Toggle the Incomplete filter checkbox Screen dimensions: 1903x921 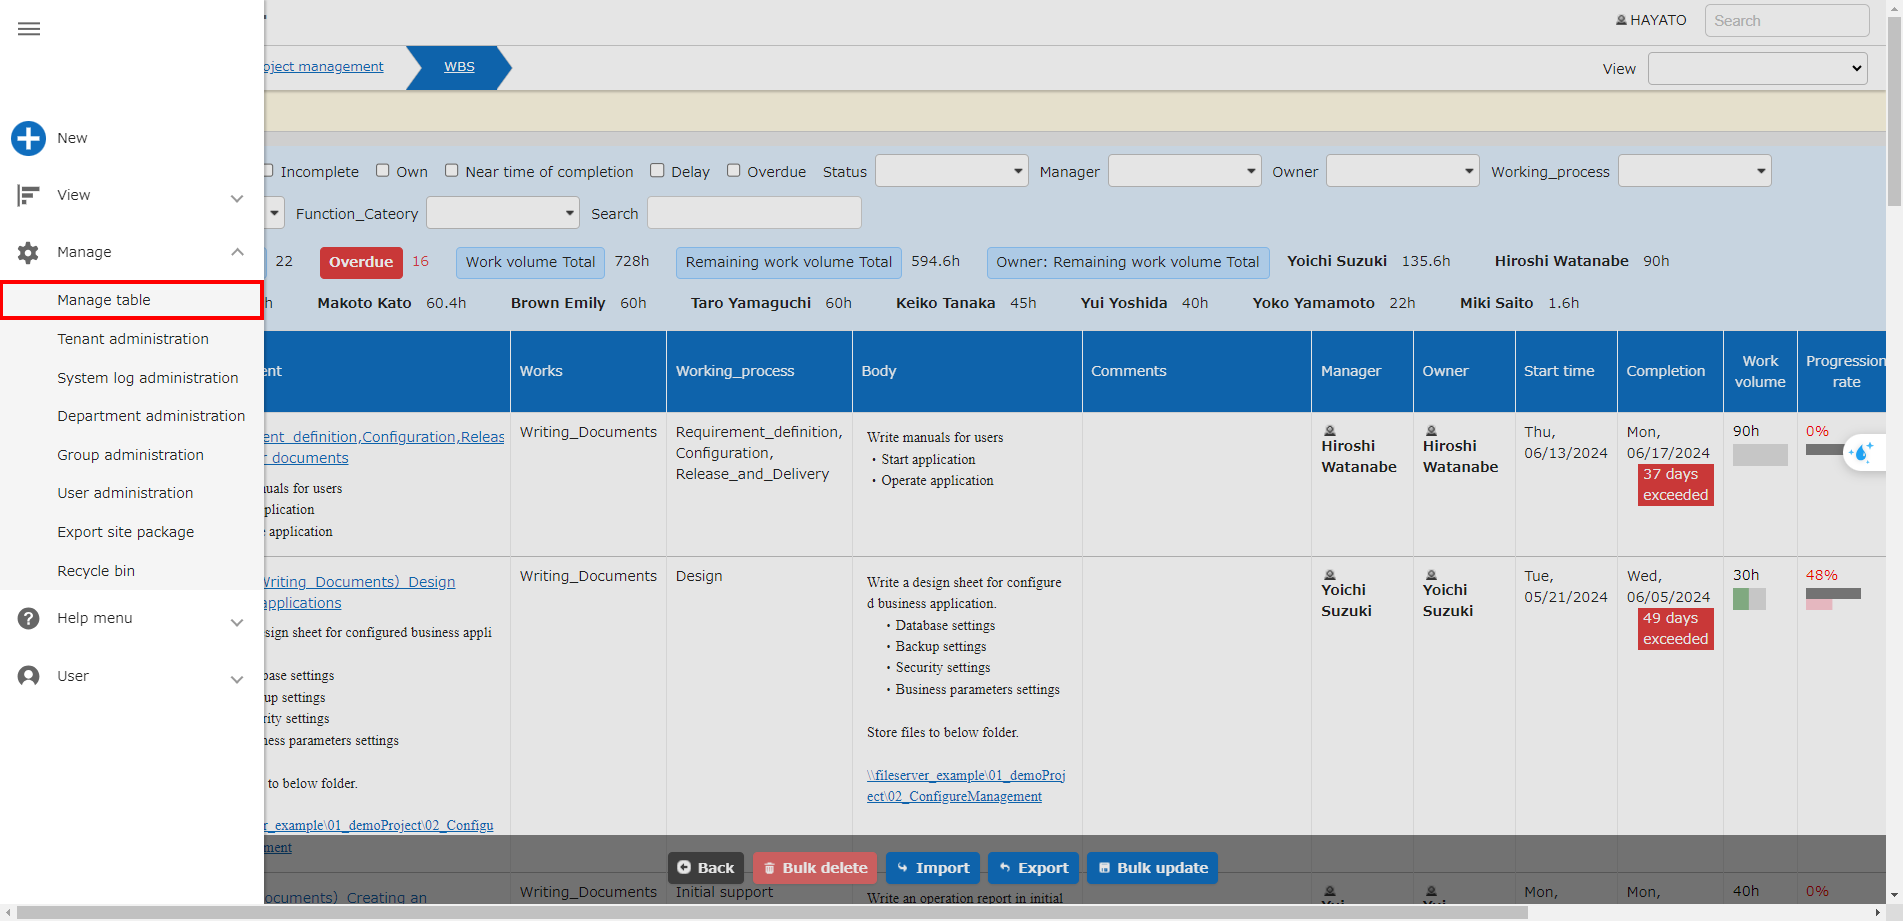[x=268, y=170]
